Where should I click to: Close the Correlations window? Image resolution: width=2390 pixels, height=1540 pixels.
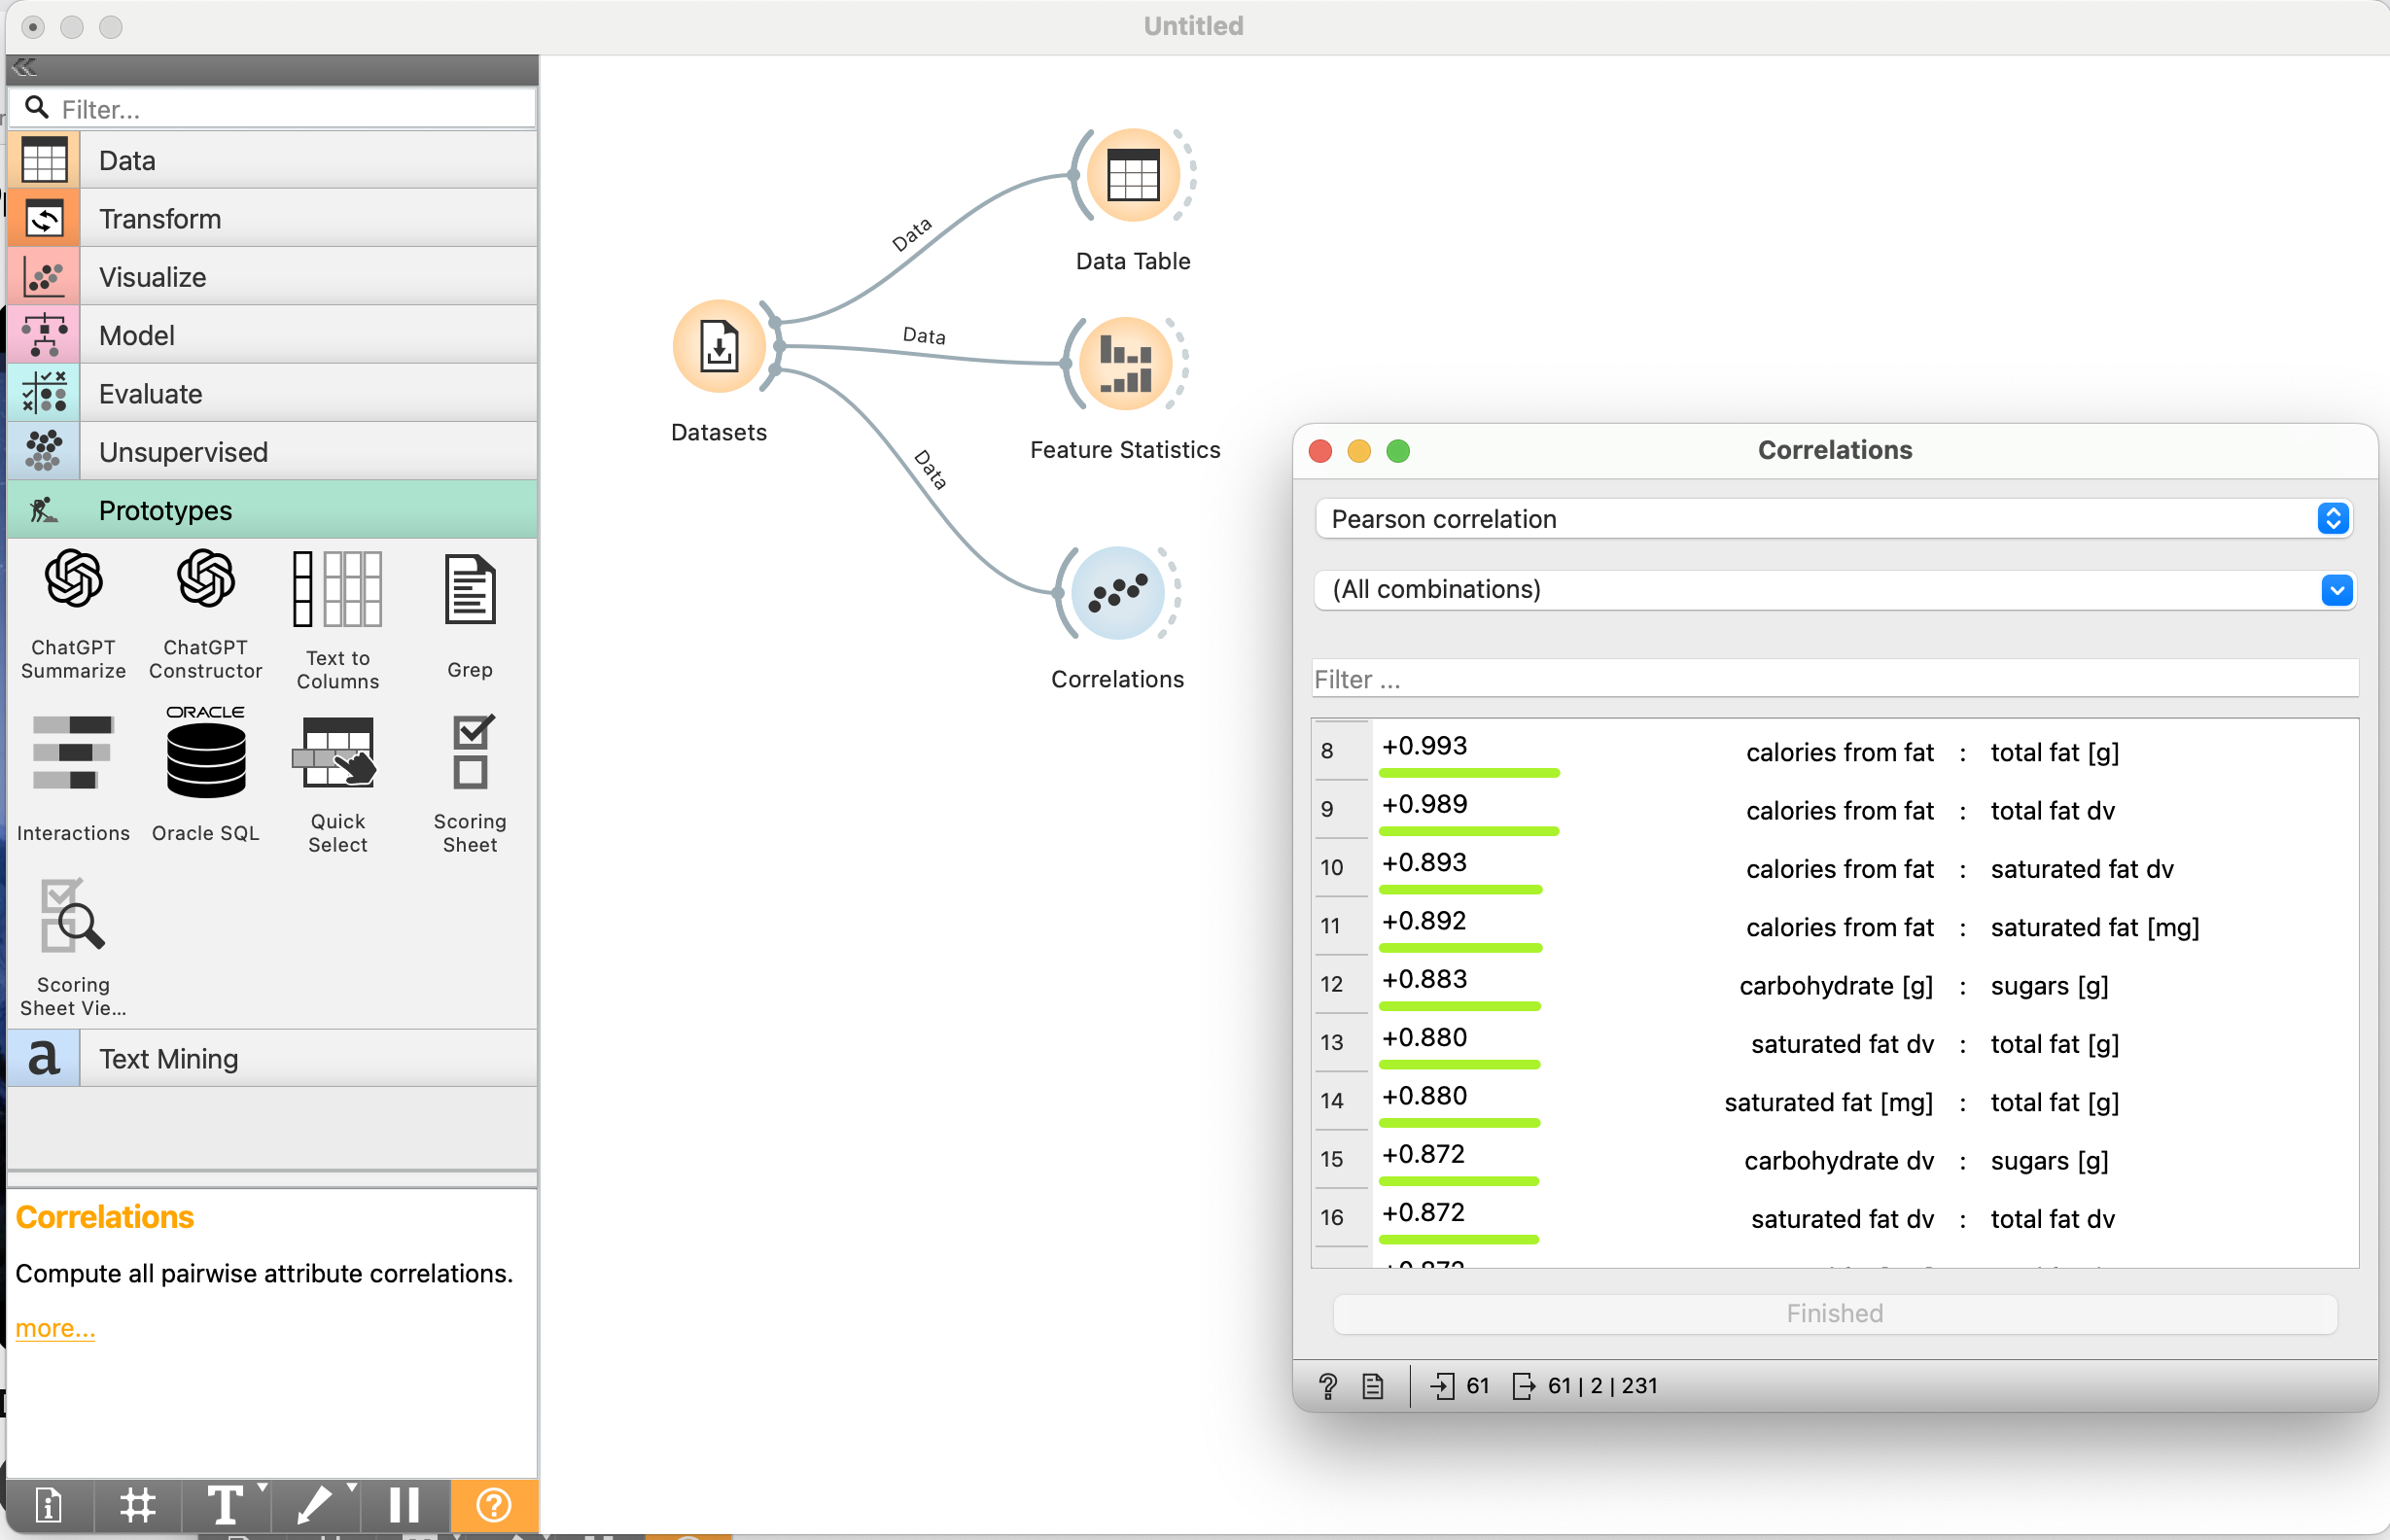coord(1320,451)
